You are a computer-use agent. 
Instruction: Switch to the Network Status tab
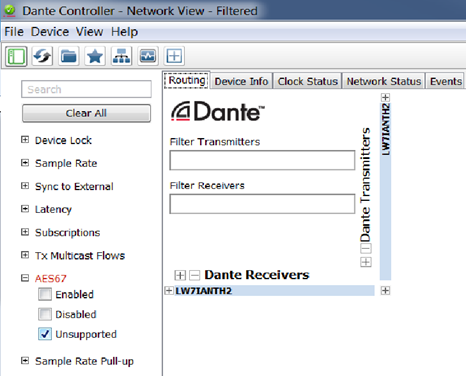click(384, 81)
